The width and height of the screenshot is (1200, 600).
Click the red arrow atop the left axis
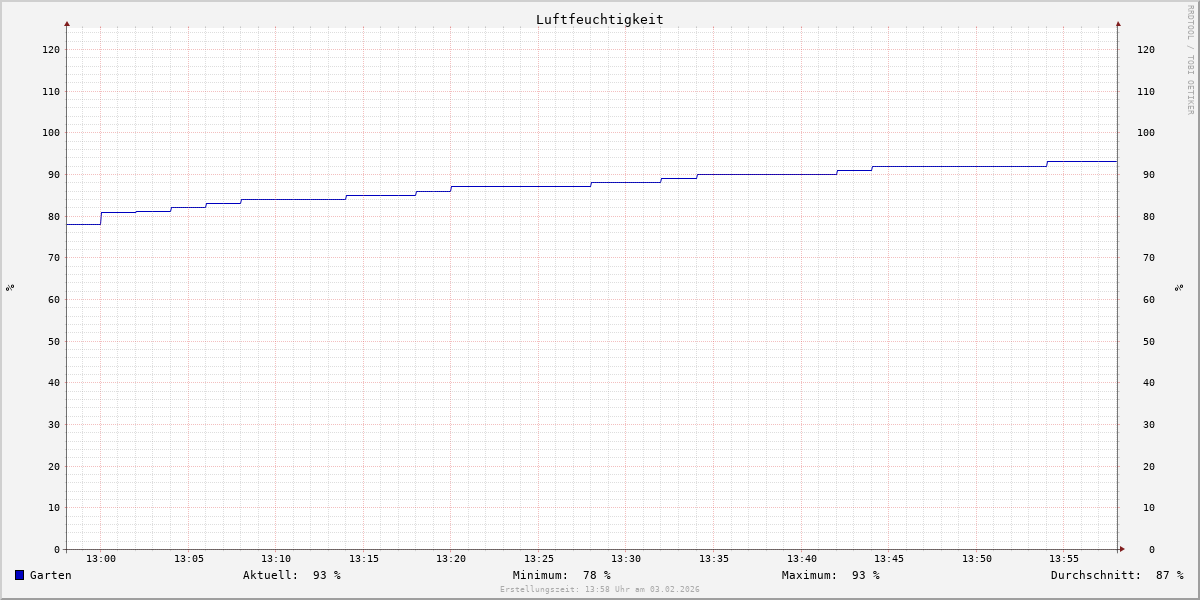[67, 23]
